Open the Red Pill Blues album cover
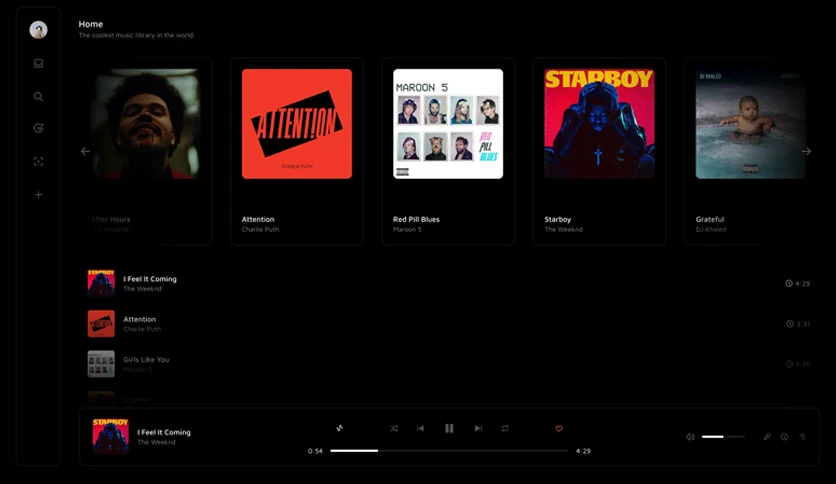Viewport: 836px width, 484px height. click(448, 124)
